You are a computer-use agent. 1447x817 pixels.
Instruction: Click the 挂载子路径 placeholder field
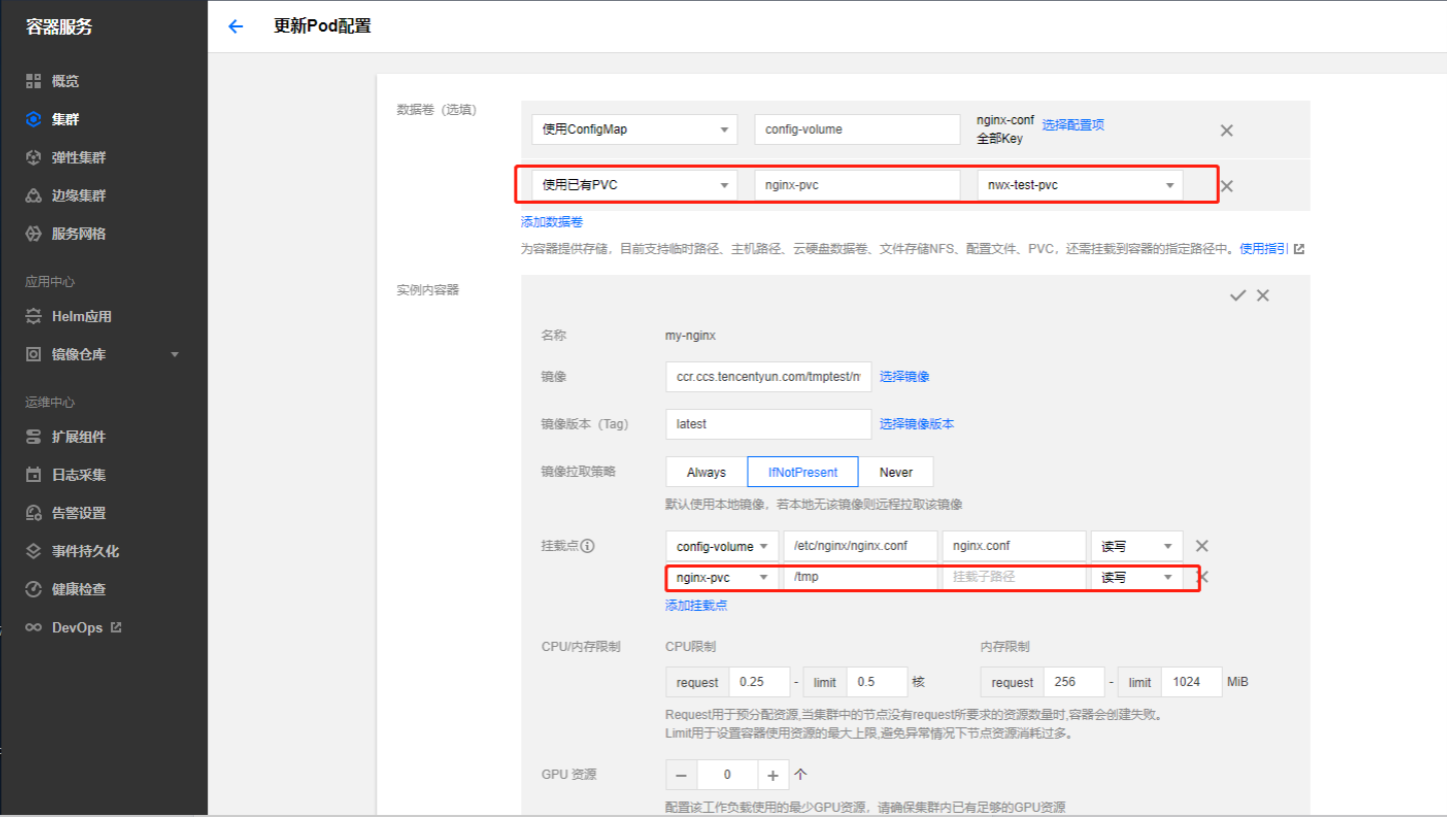(x=1014, y=577)
